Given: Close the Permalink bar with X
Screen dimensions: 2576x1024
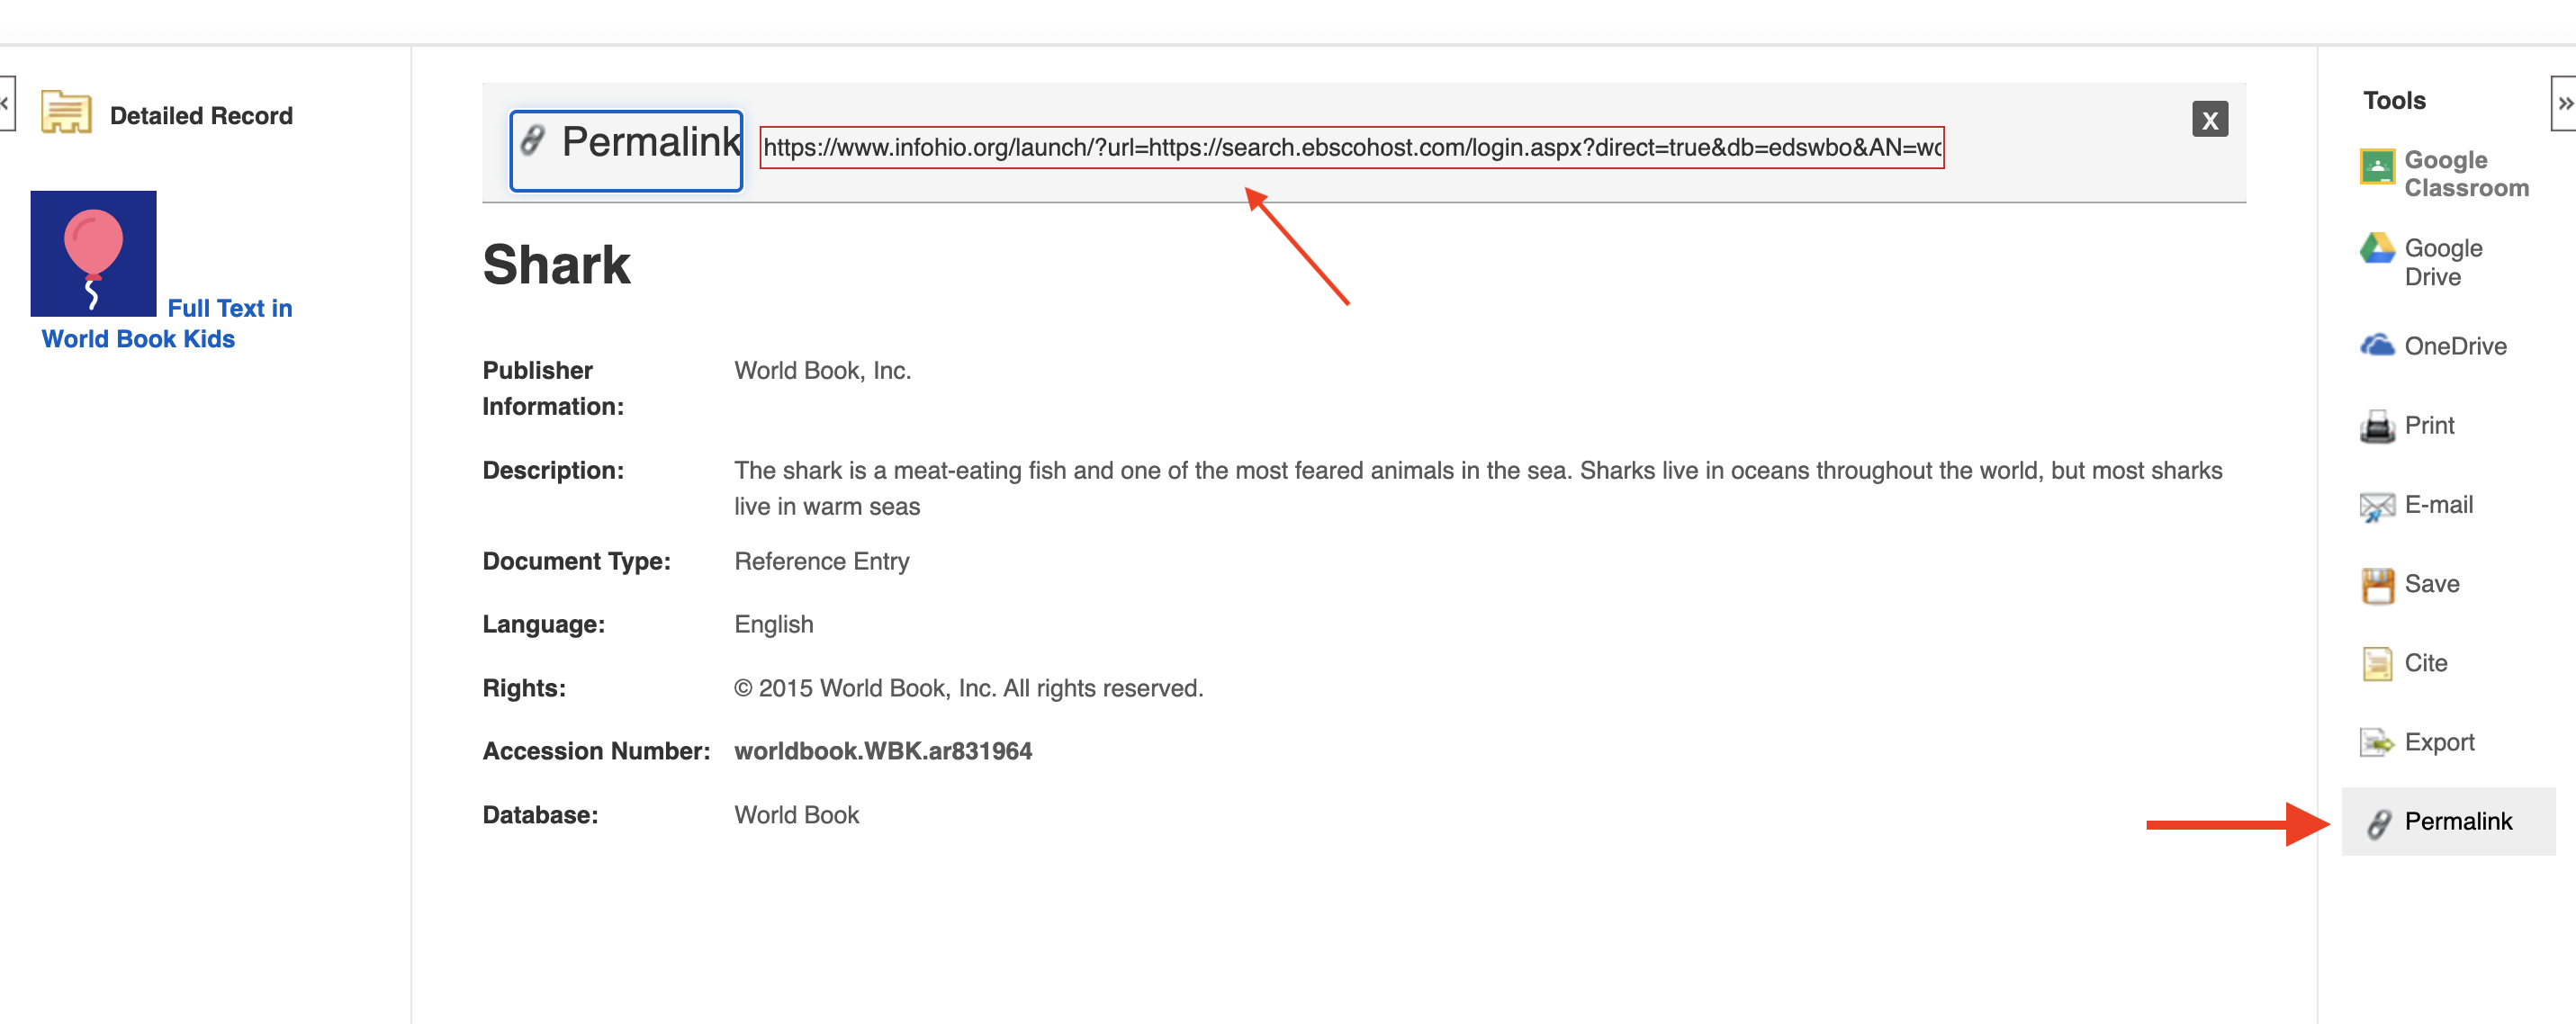Looking at the screenshot, I should (x=2209, y=120).
